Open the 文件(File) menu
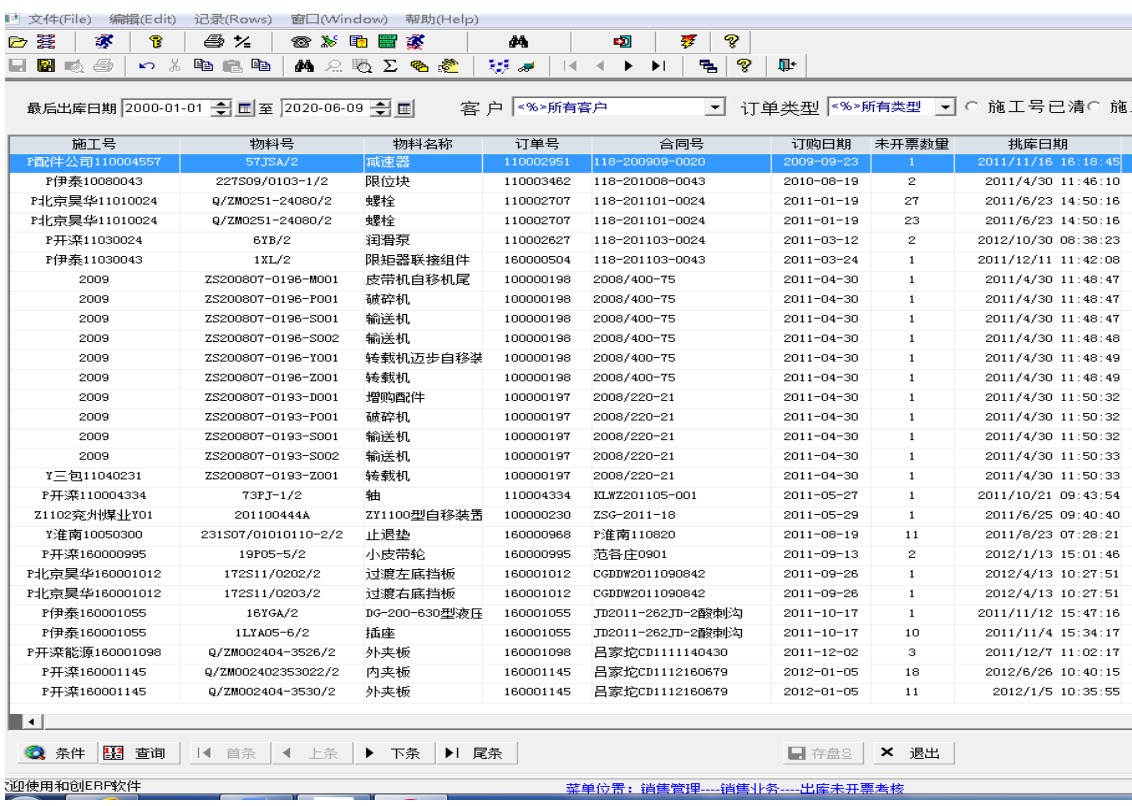 coord(59,20)
